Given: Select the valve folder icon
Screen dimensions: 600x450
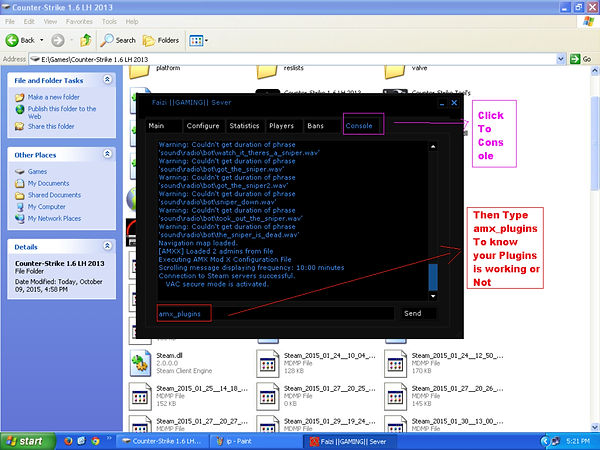Looking at the screenshot, I should (394, 71).
